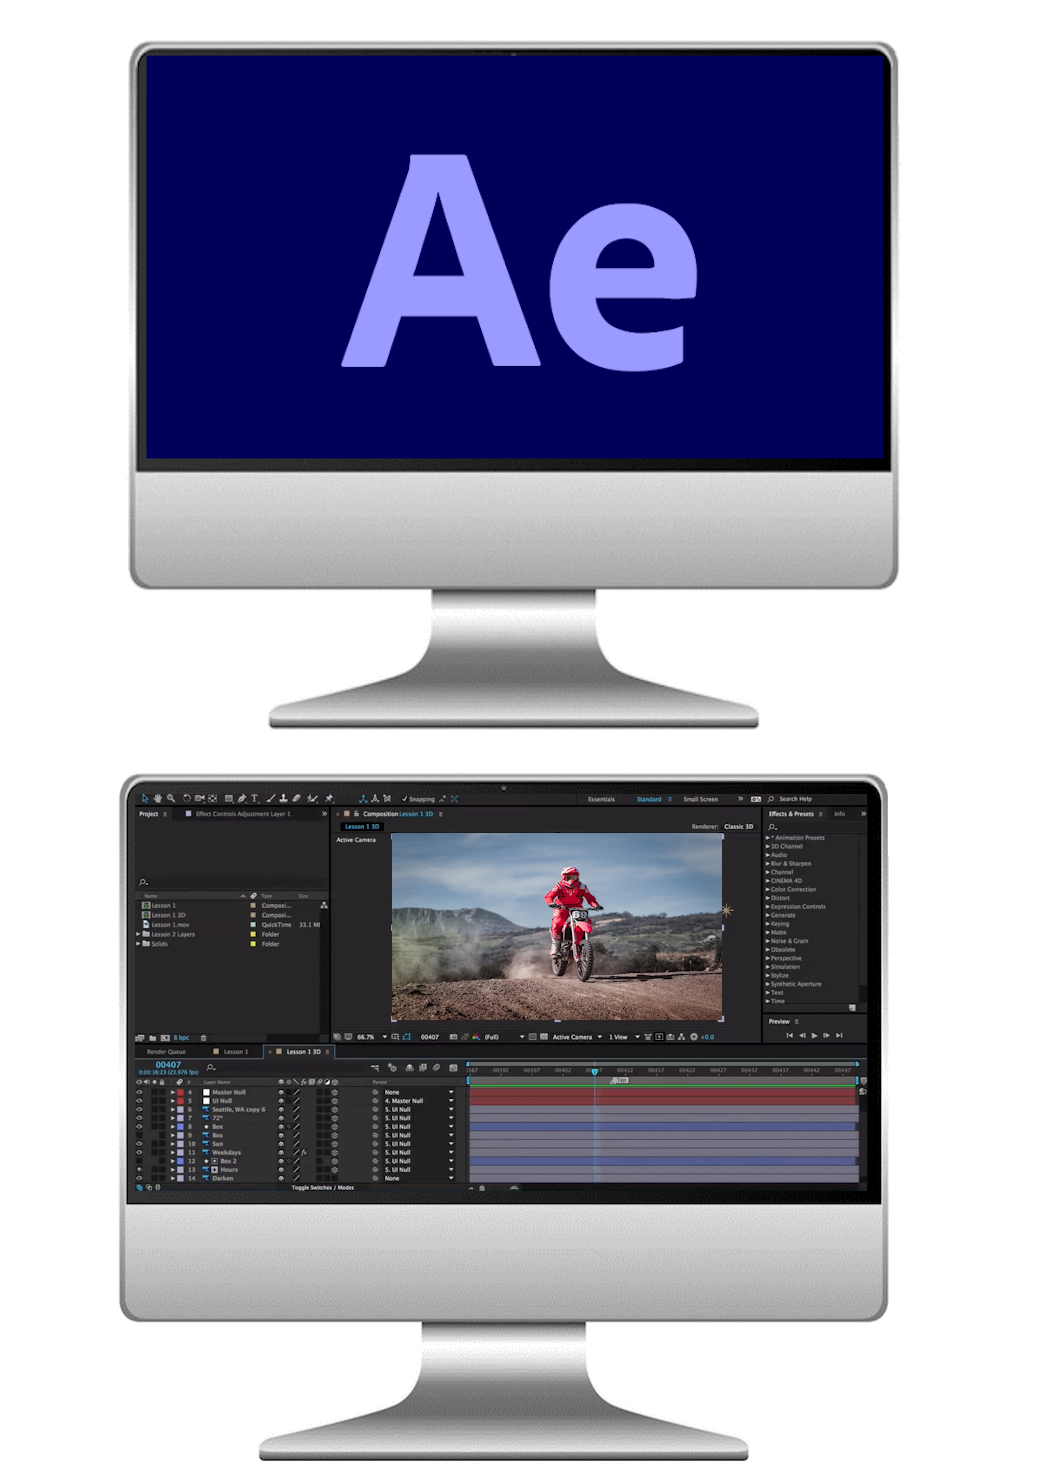1040x1466 pixels.
Task: Open the 66.7% magnification dropdown
Action: pyautogui.click(x=371, y=1037)
